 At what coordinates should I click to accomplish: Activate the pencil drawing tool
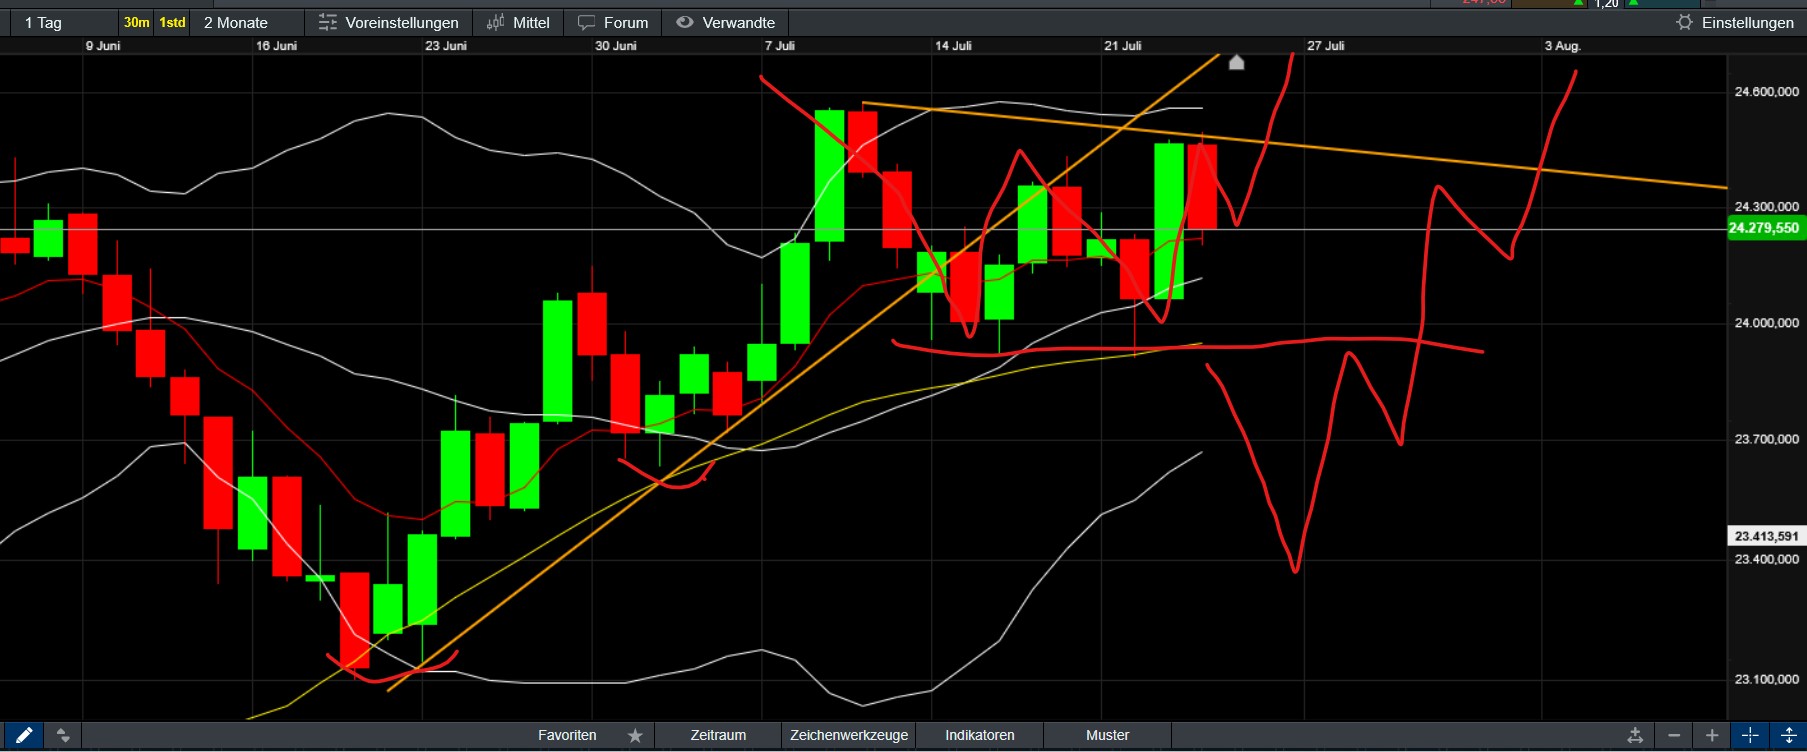pyautogui.click(x=24, y=736)
